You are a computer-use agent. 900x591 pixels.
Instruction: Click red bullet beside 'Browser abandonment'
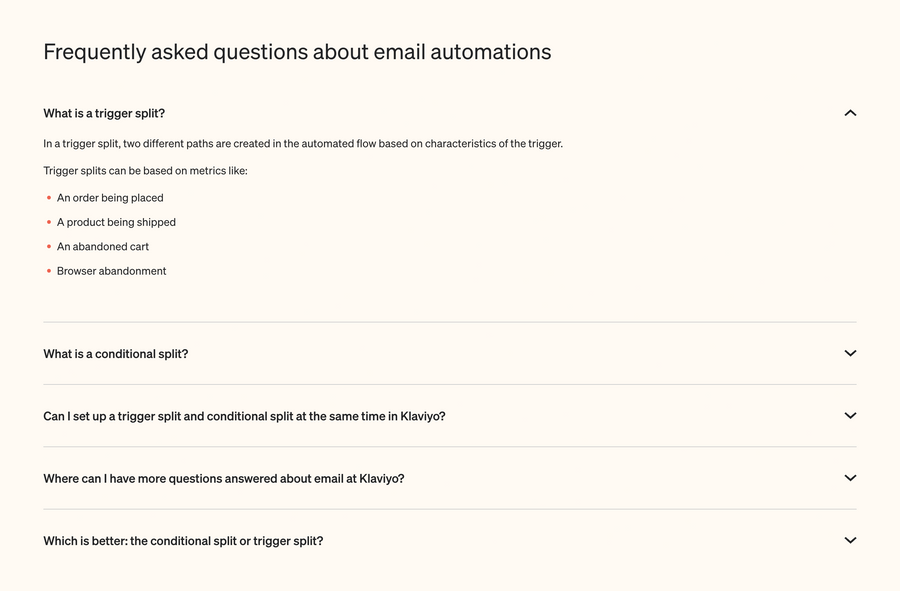tap(48, 271)
